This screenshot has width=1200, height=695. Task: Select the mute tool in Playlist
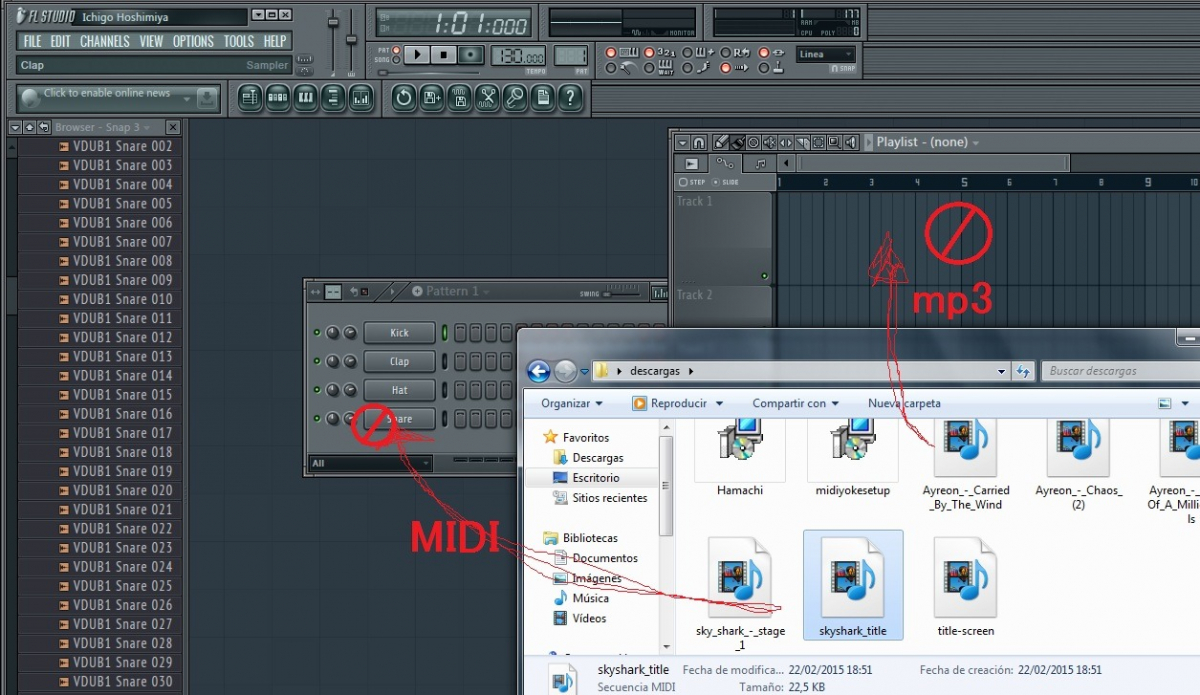coord(770,142)
